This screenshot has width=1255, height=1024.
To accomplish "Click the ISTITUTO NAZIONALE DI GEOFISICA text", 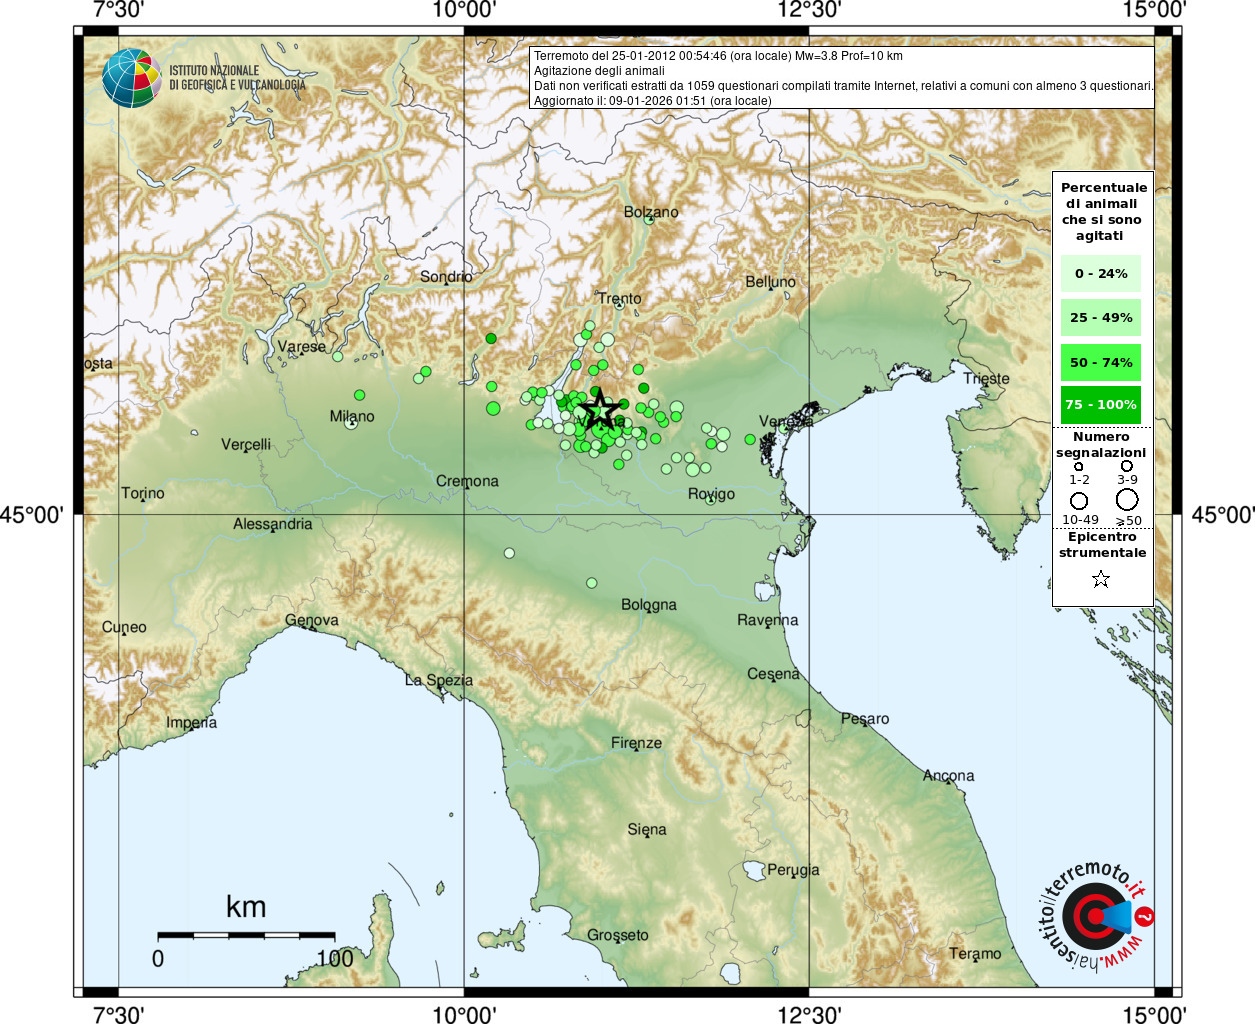I will click(x=237, y=78).
